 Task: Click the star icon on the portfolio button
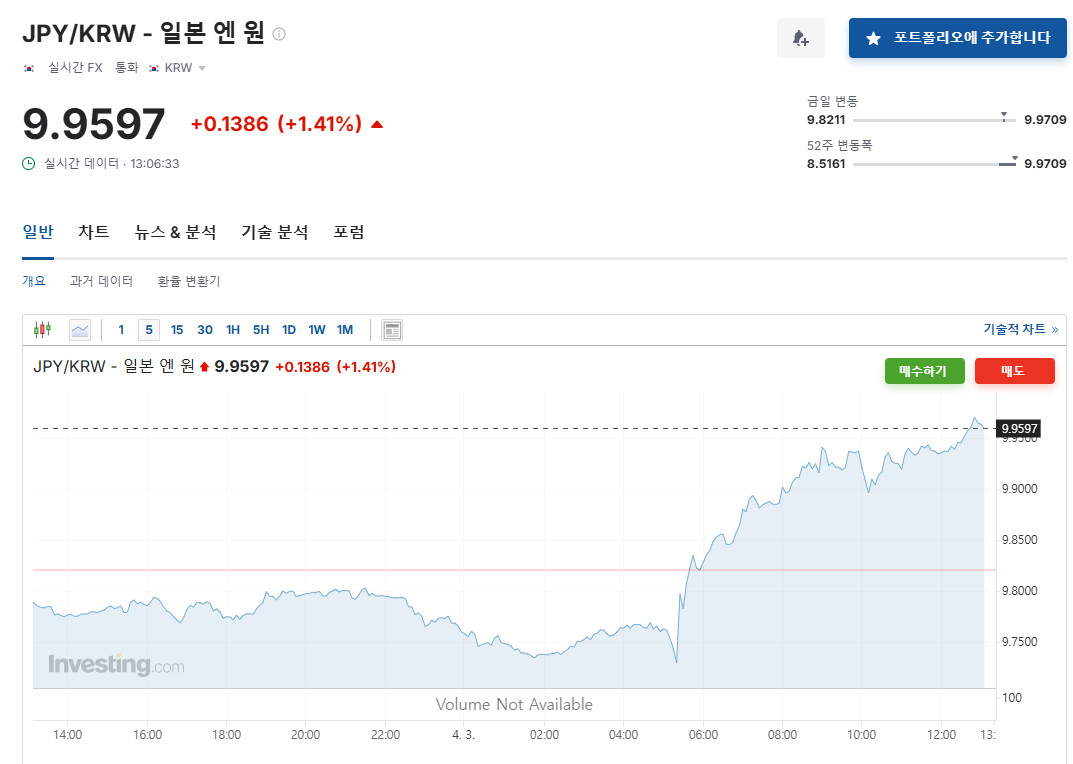[873, 38]
